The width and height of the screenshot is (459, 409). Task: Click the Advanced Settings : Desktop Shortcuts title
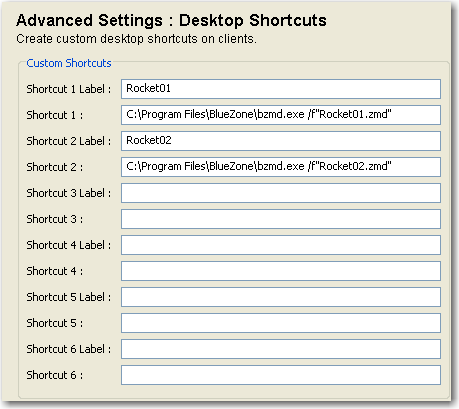(x=171, y=20)
